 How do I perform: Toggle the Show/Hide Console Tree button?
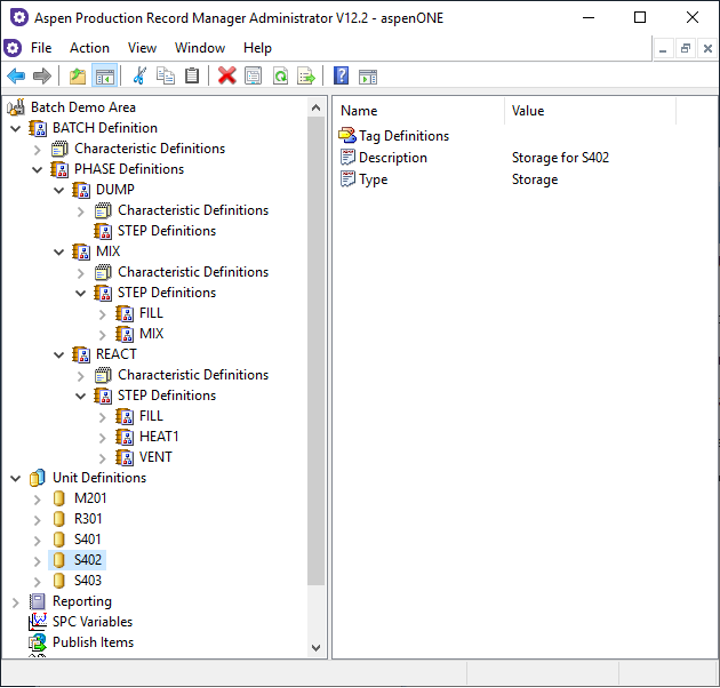click(x=104, y=76)
